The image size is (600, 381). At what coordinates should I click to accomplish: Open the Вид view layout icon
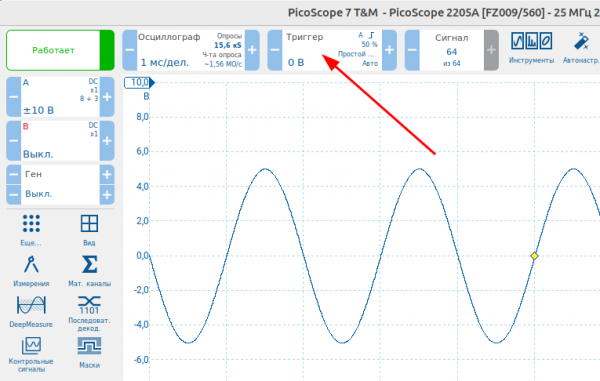click(x=90, y=230)
